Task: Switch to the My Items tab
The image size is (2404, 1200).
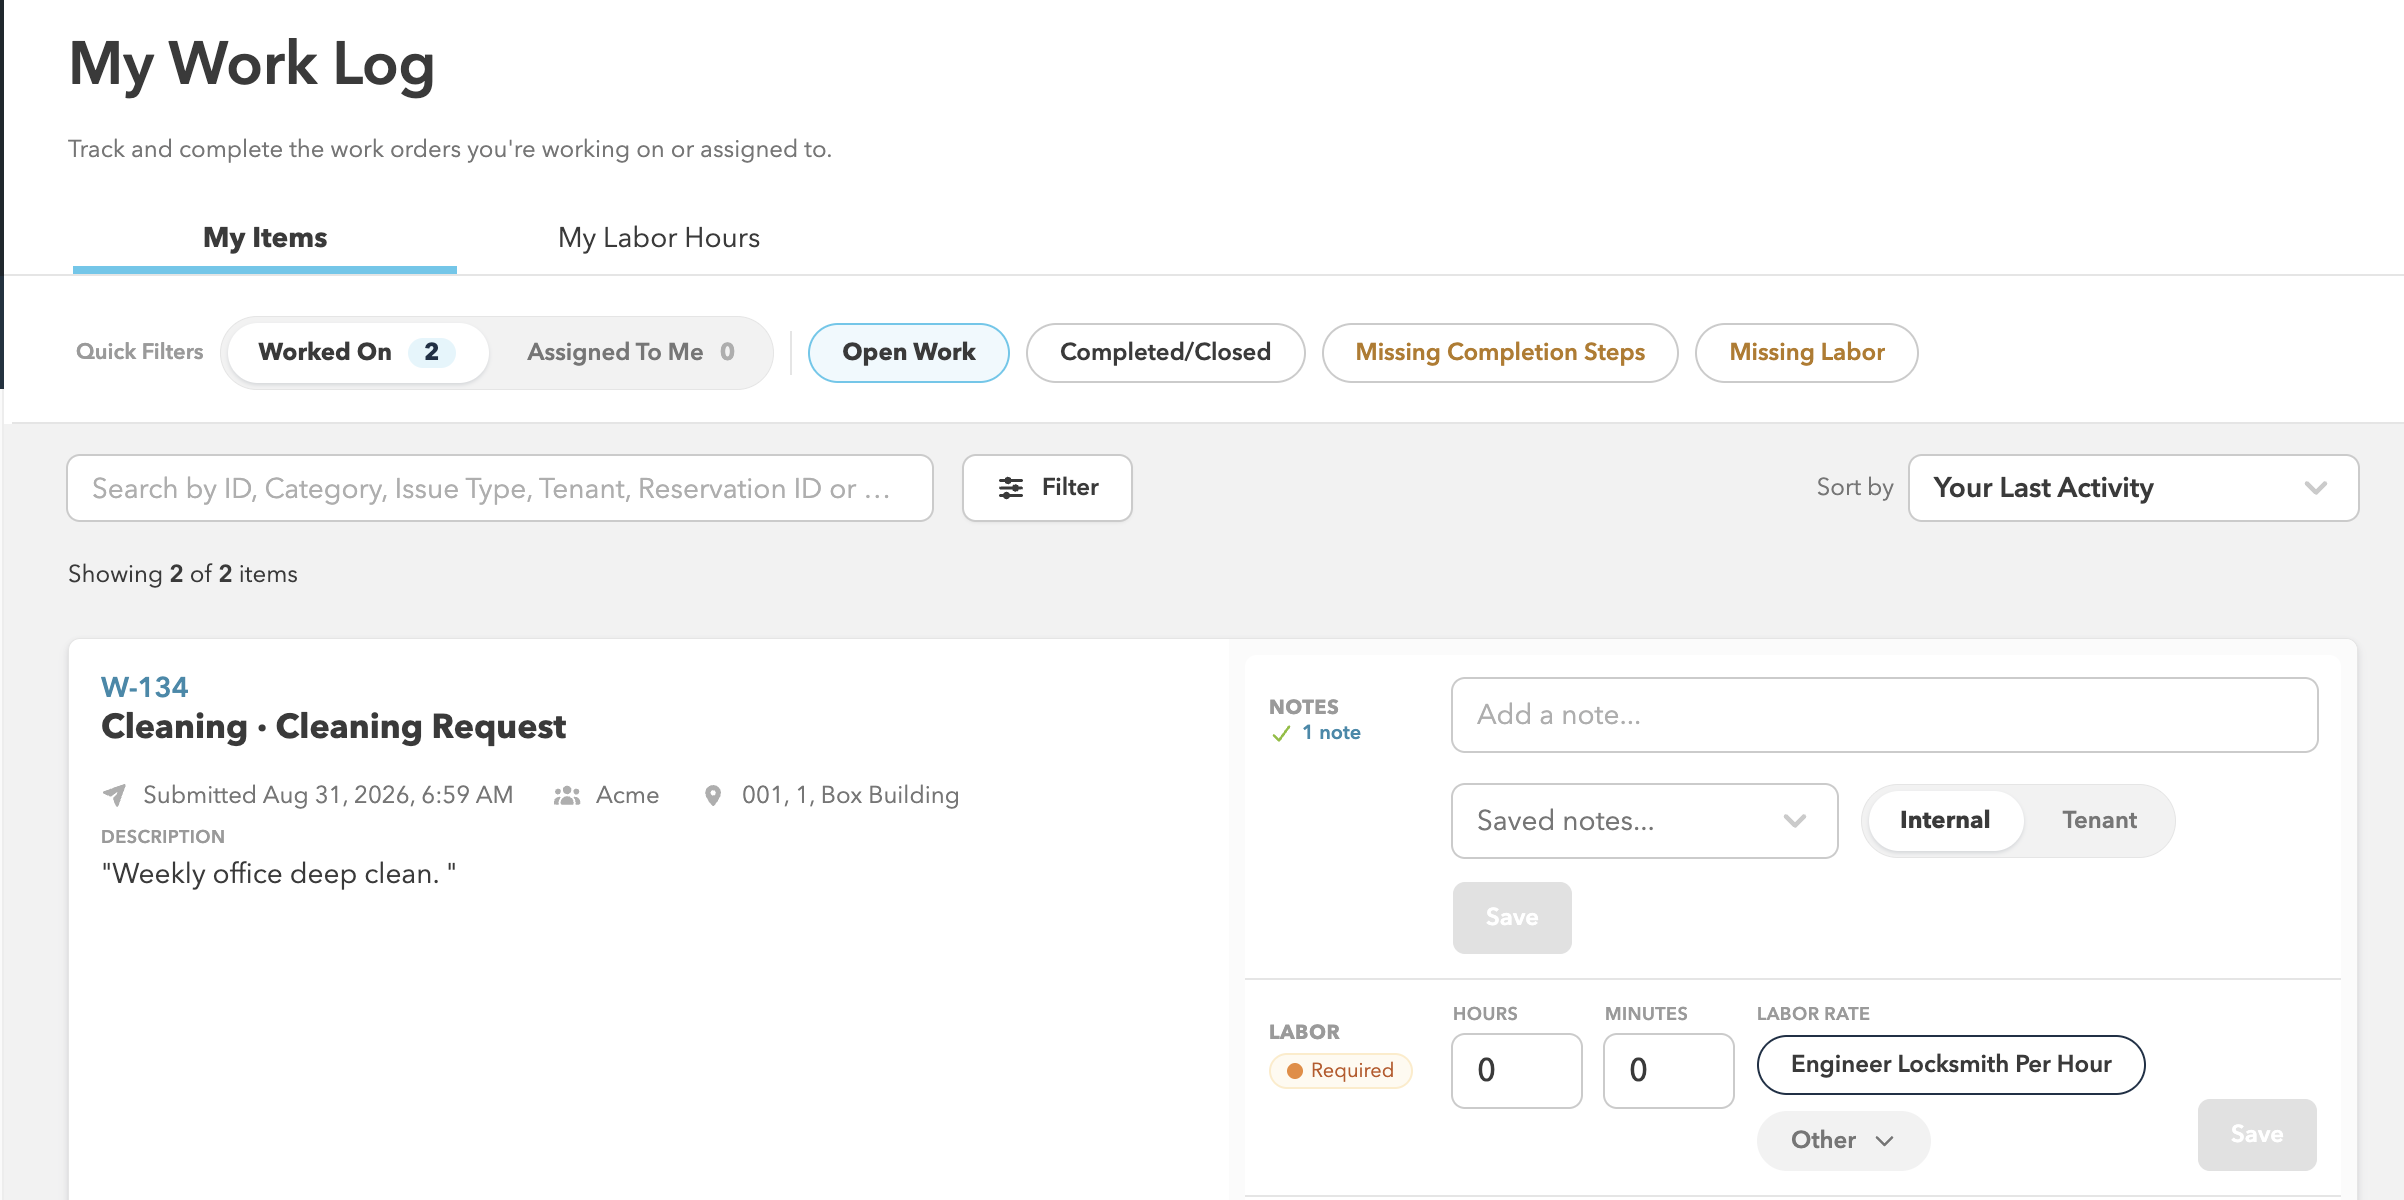Action: (x=265, y=238)
